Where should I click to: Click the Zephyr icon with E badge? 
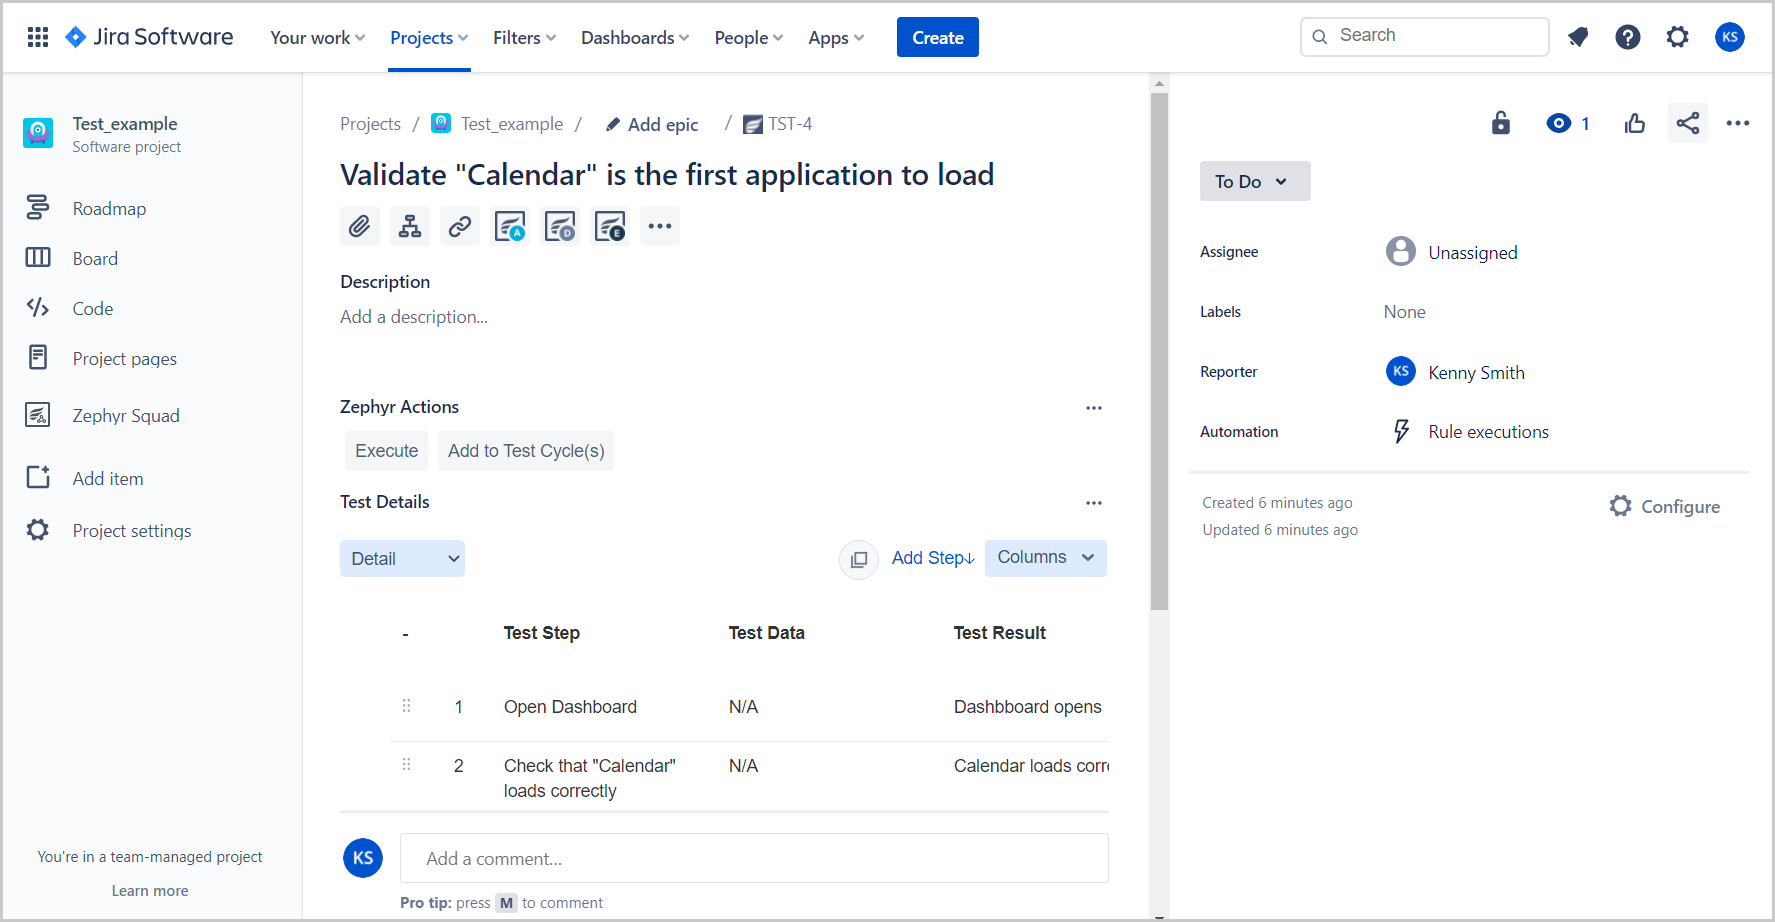[x=610, y=226]
